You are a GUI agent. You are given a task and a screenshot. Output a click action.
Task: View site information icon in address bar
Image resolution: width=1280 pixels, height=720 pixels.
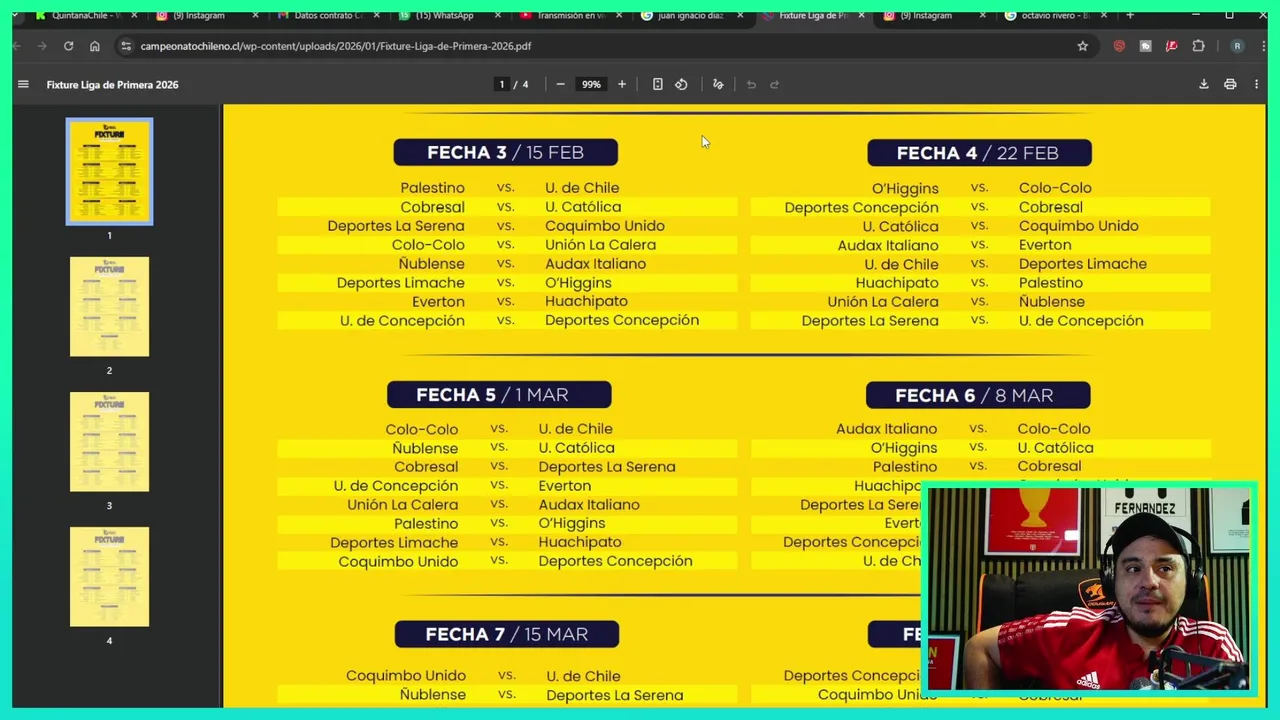(125, 46)
